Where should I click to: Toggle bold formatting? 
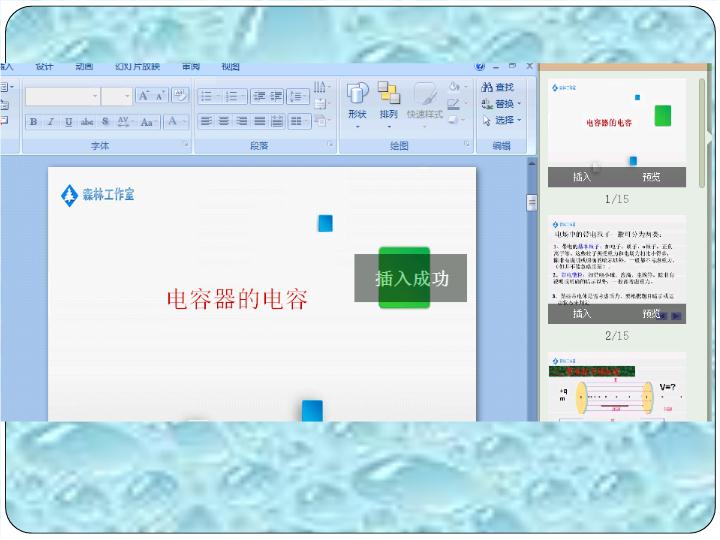(x=33, y=122)
